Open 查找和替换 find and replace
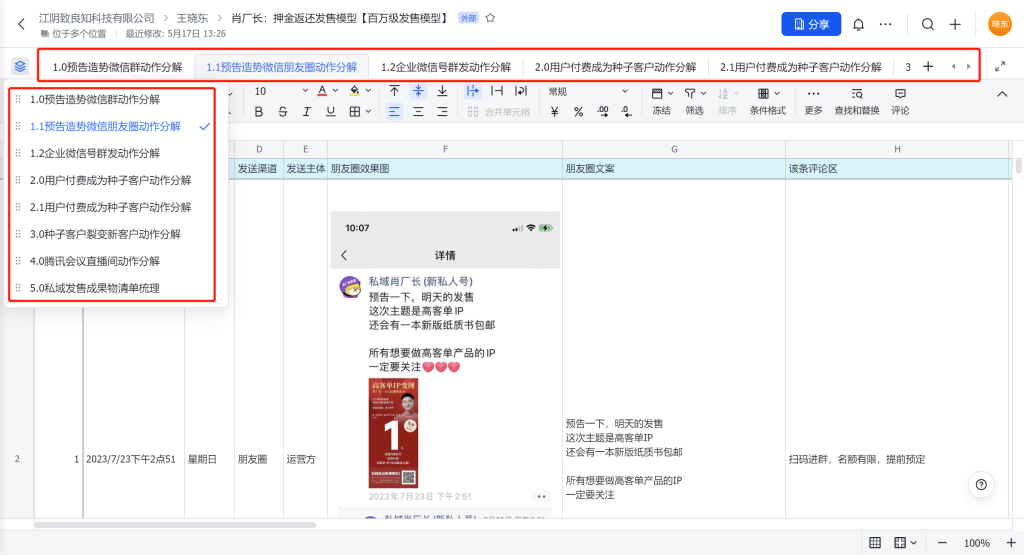The image size is (1024, 555). (857, 101)
